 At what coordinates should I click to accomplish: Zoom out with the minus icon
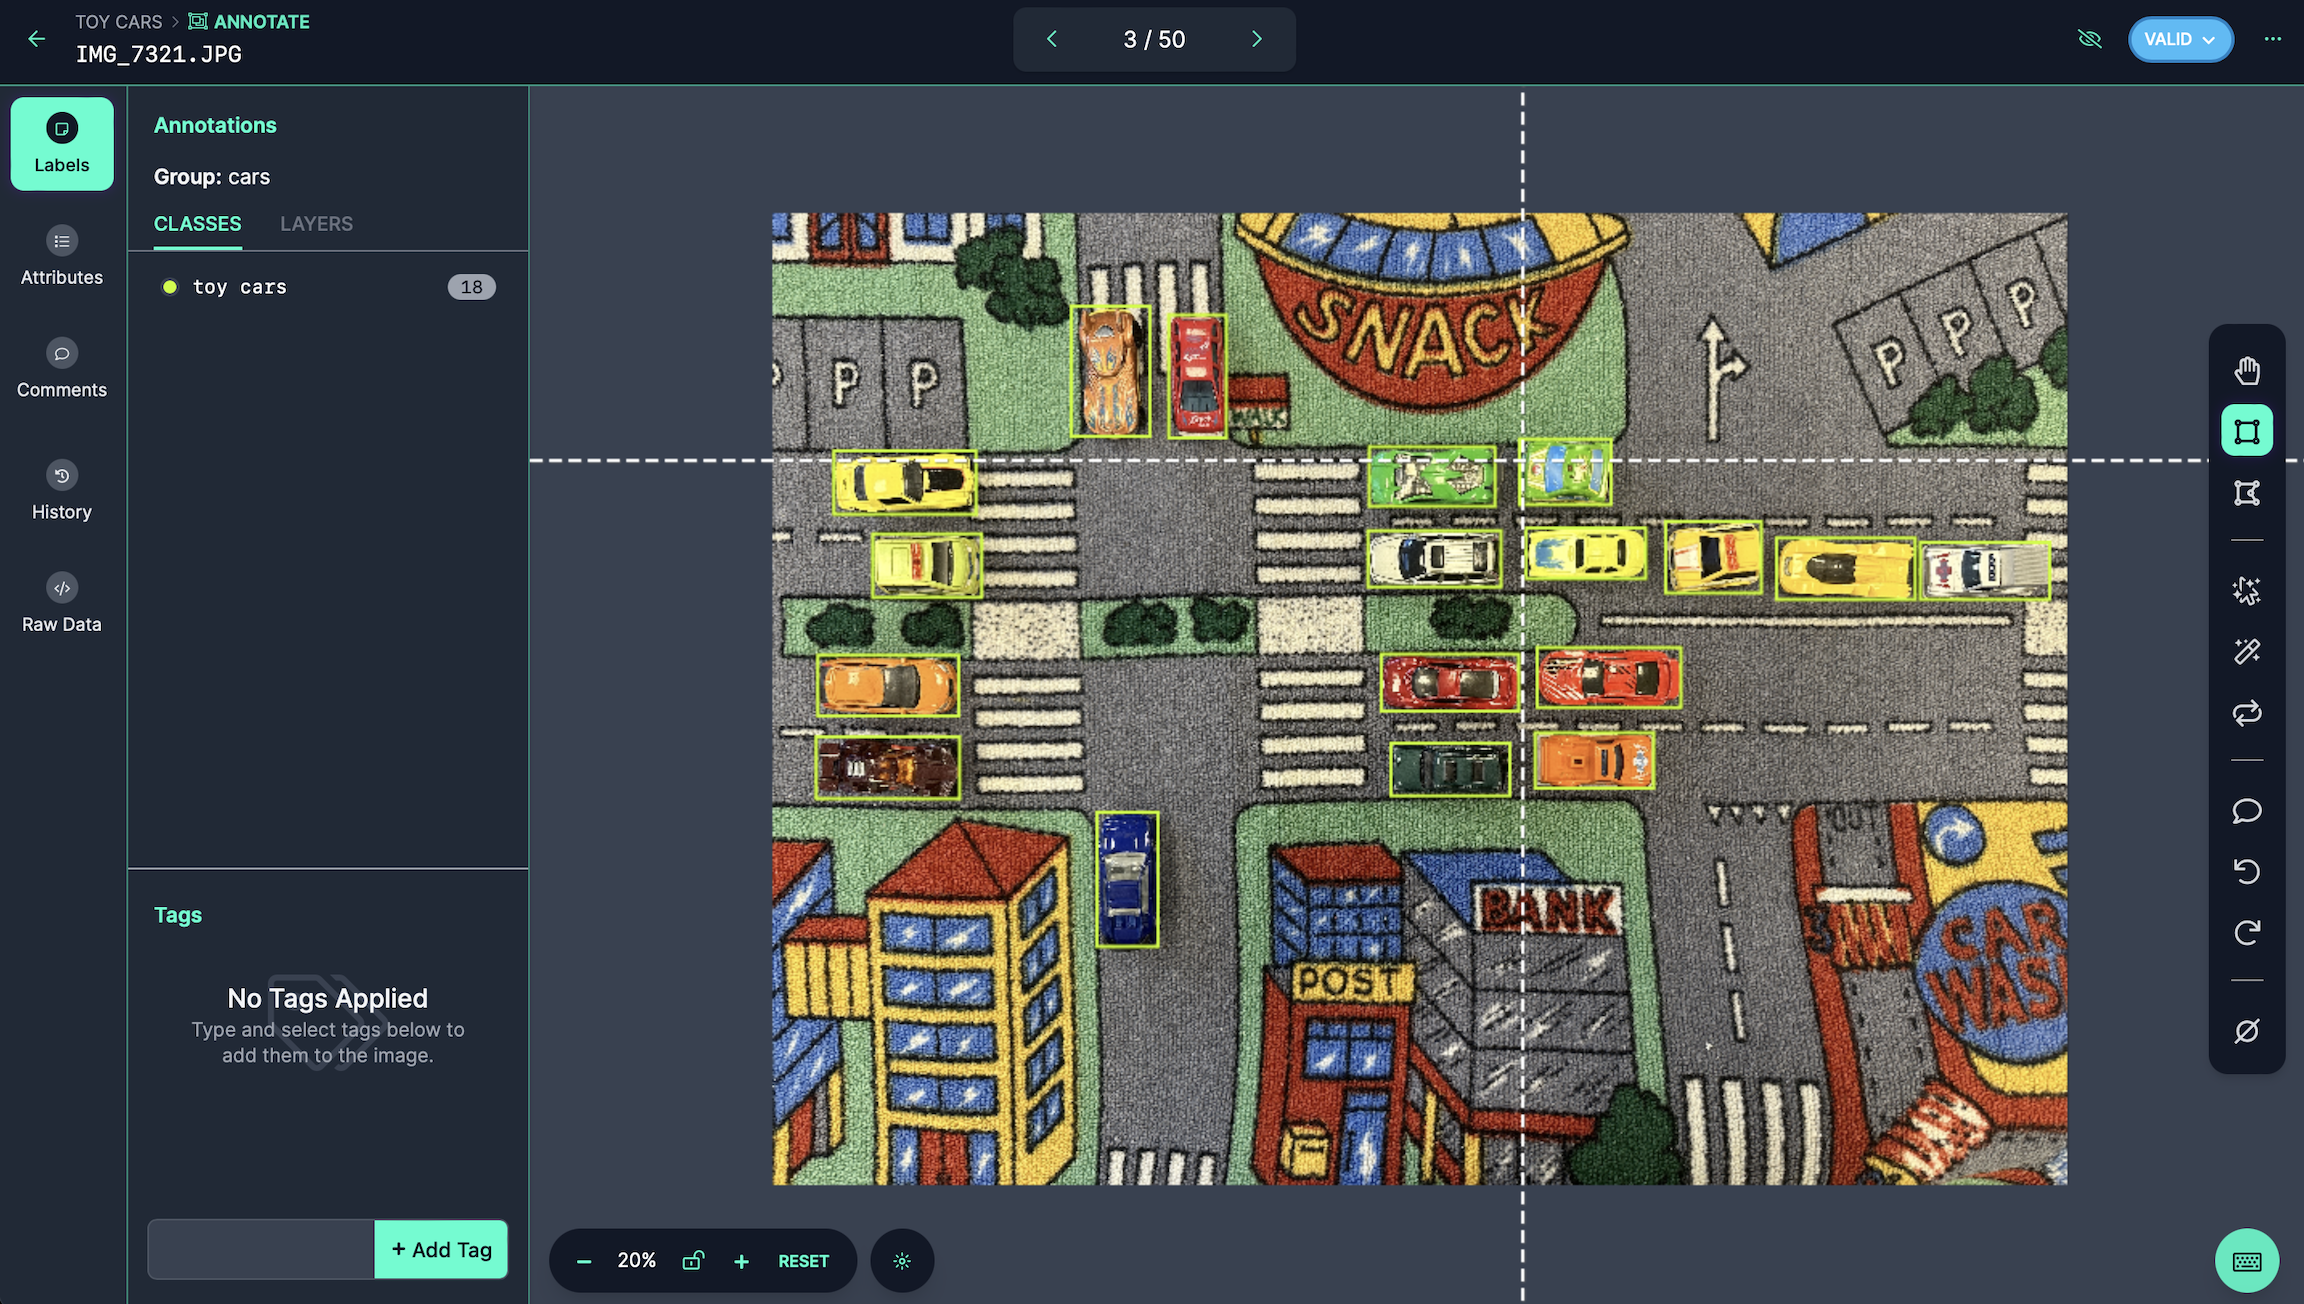584,1261
